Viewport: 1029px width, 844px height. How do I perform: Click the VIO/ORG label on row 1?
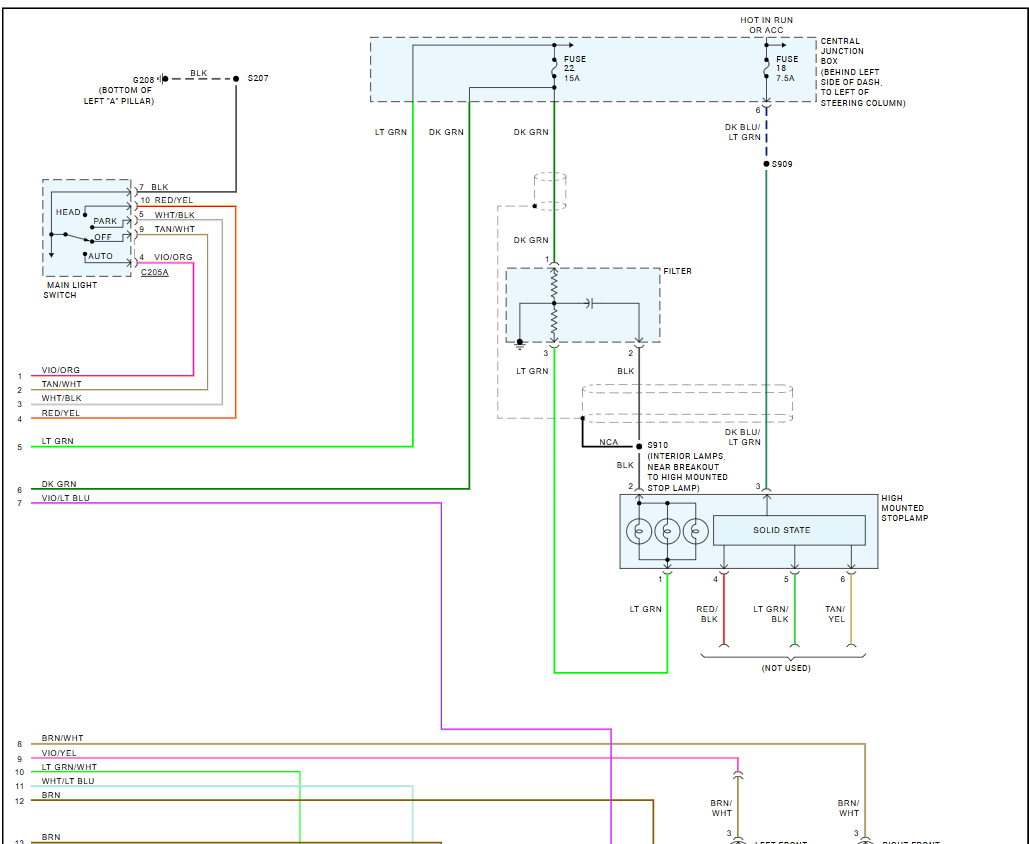tap(61, 370)
